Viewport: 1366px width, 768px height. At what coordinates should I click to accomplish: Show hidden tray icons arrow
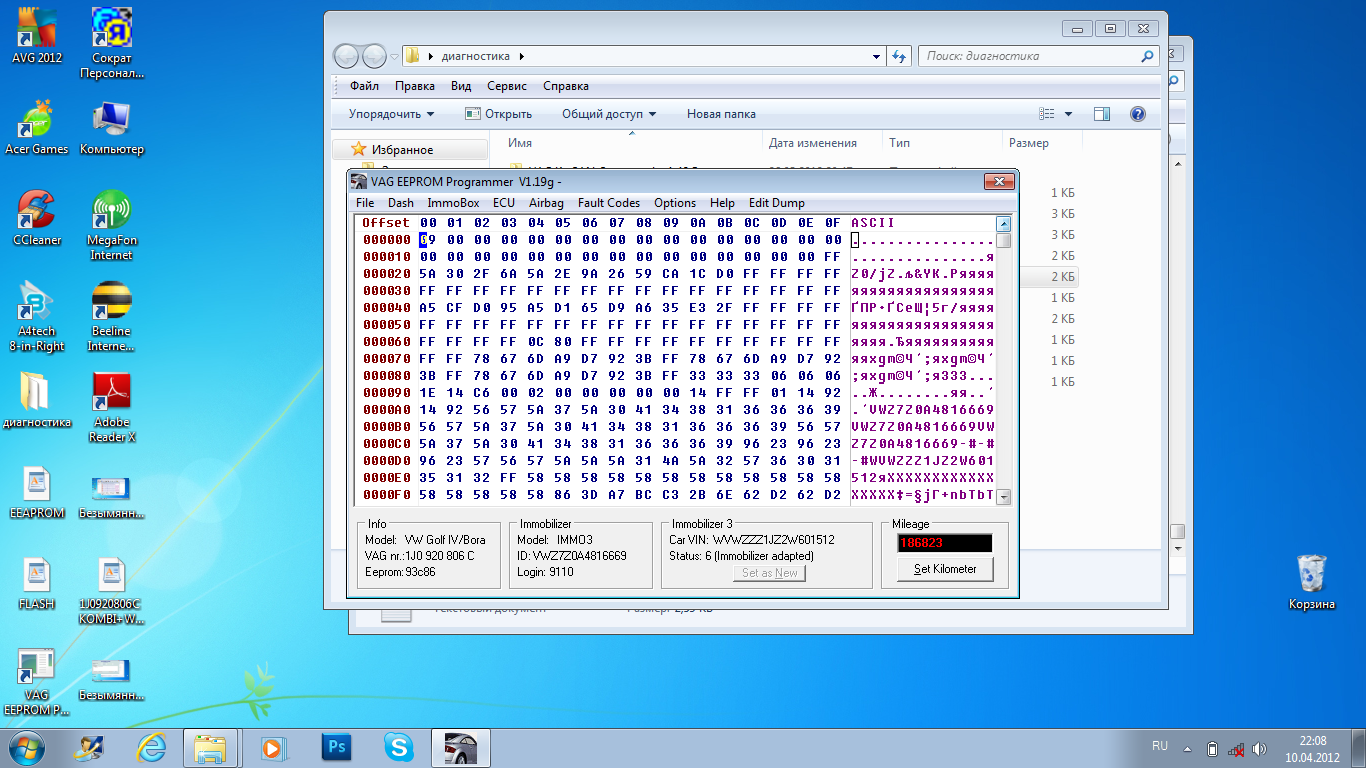pyautogui.click(x=1188, y=748)
